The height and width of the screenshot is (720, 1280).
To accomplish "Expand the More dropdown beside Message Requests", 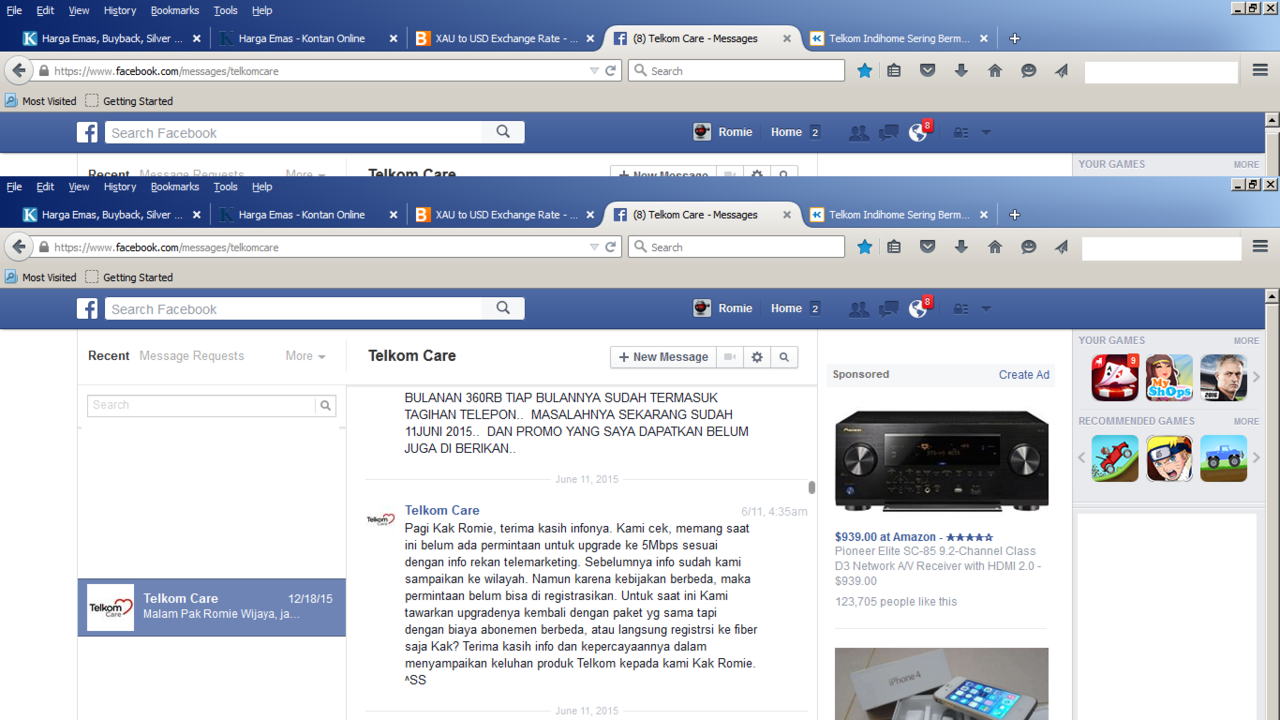I will point(305,356).
